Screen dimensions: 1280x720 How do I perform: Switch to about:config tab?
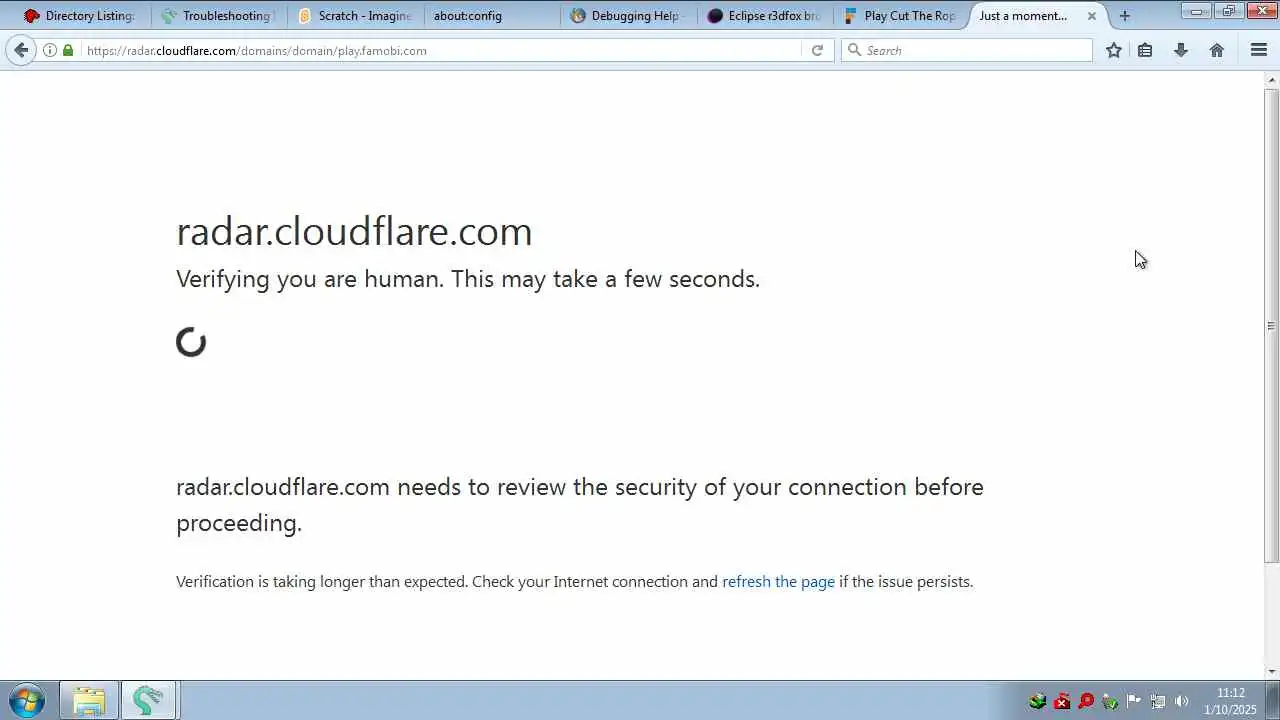(491, 16)
